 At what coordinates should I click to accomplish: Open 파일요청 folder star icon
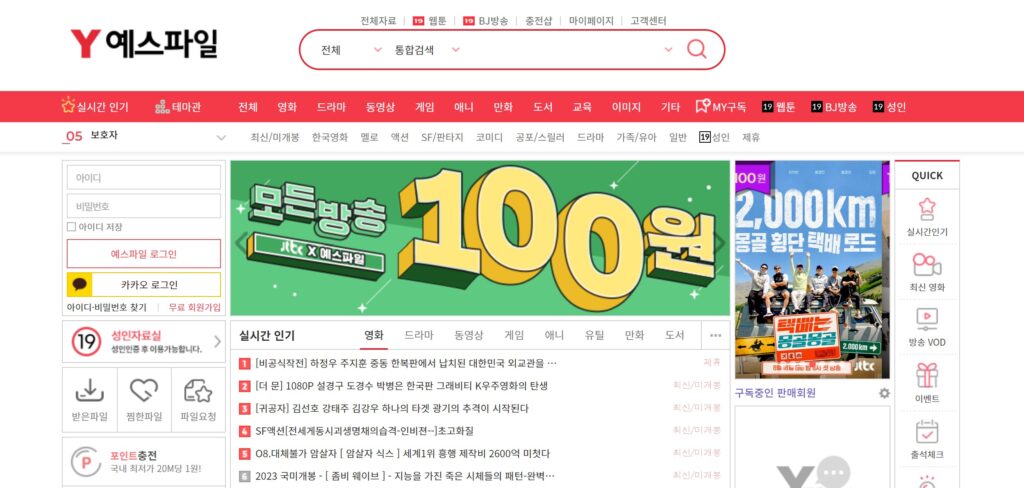pos(198,391)
